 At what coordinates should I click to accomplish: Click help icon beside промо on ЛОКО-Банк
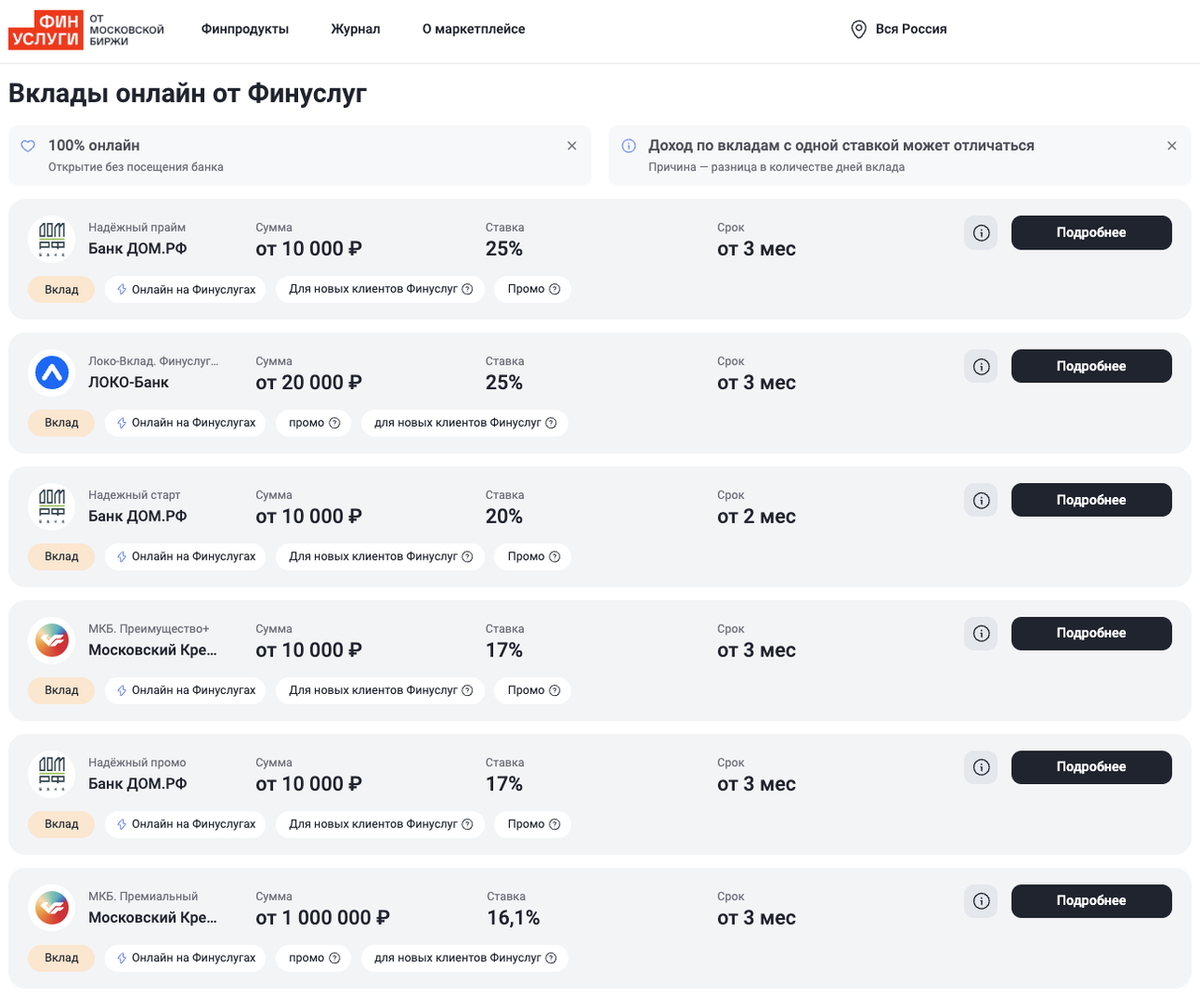pyautogui.click(x=335, y=424)
